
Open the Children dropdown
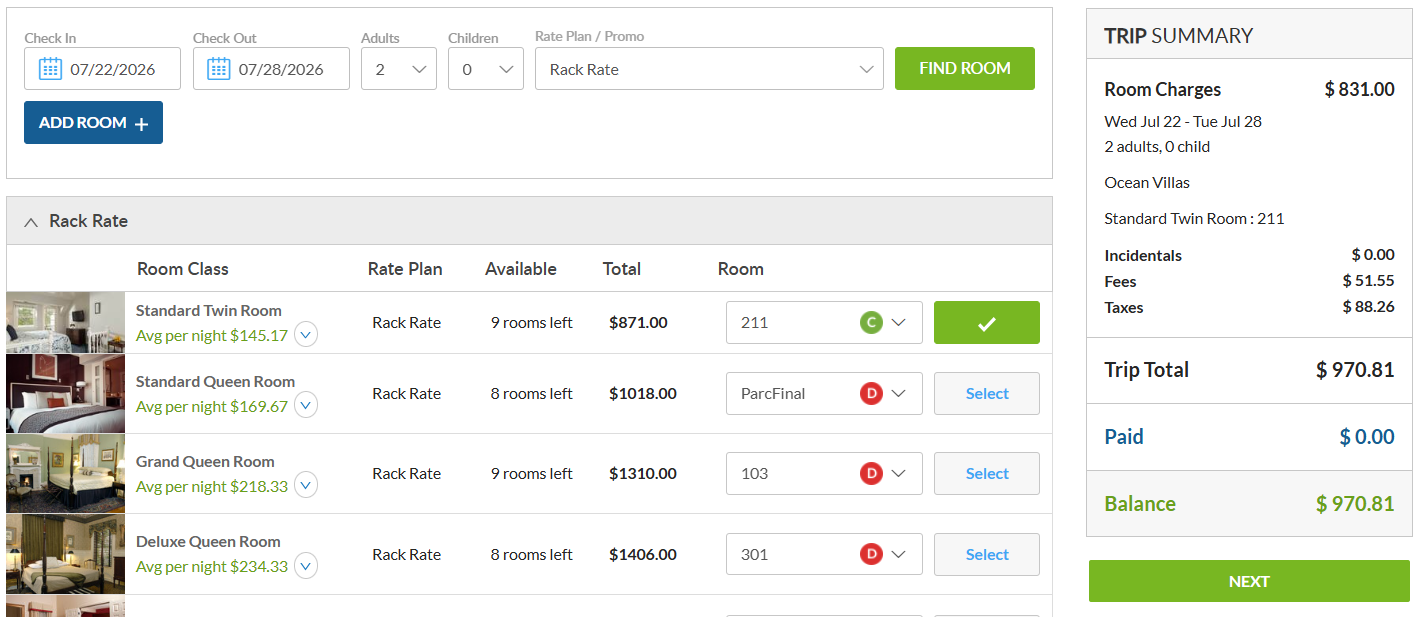486,69
